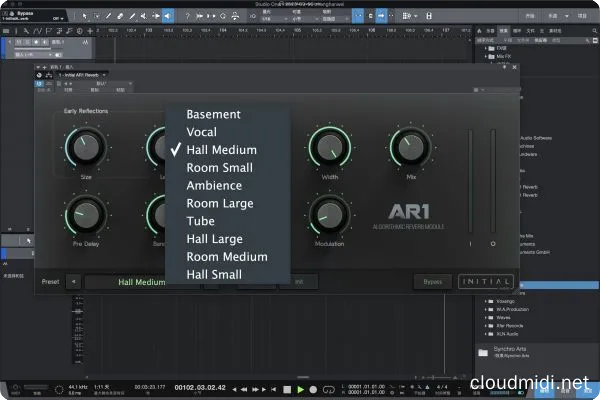This screenshot has width=600, height=400.
Task: Open the Hall Medium preset dropdown field
Action: [x=140, y=282]
